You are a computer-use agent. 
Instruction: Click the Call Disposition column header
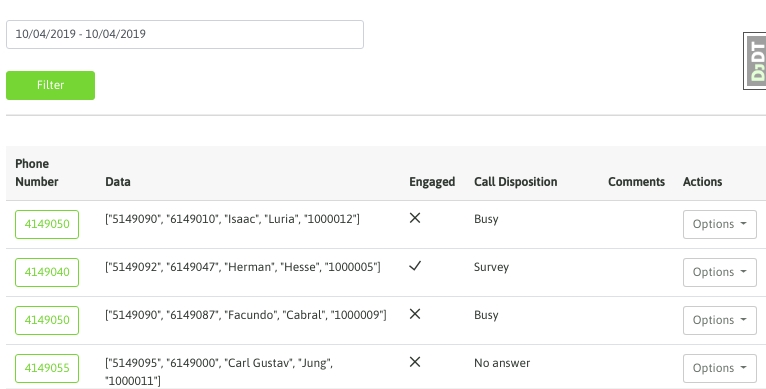pyautogui.click(x=515, y=182)
